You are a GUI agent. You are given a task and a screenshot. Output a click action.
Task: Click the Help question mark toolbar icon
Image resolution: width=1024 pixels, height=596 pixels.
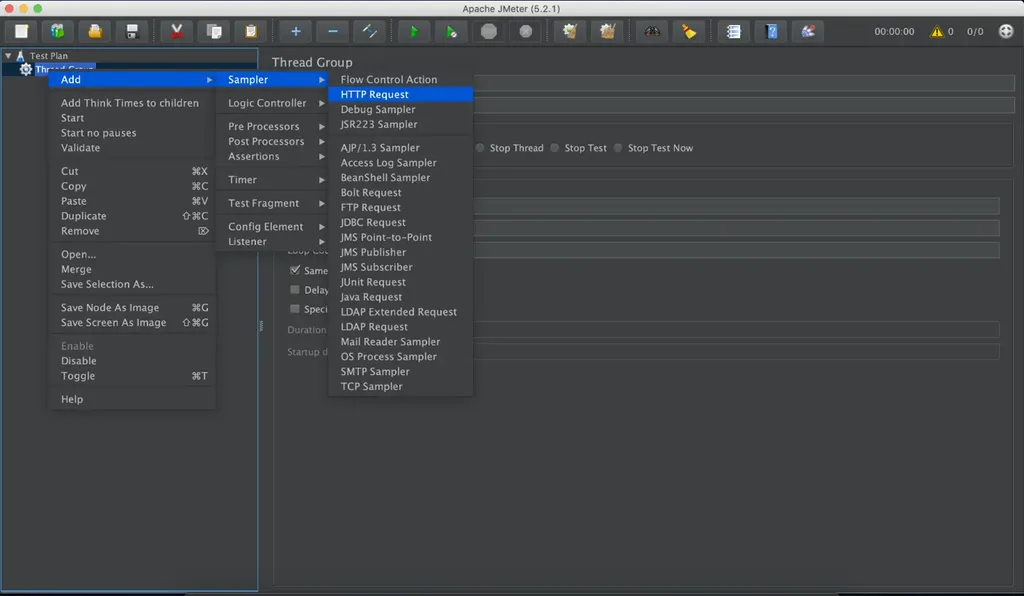pyautogui.click(x=771, y=31)
